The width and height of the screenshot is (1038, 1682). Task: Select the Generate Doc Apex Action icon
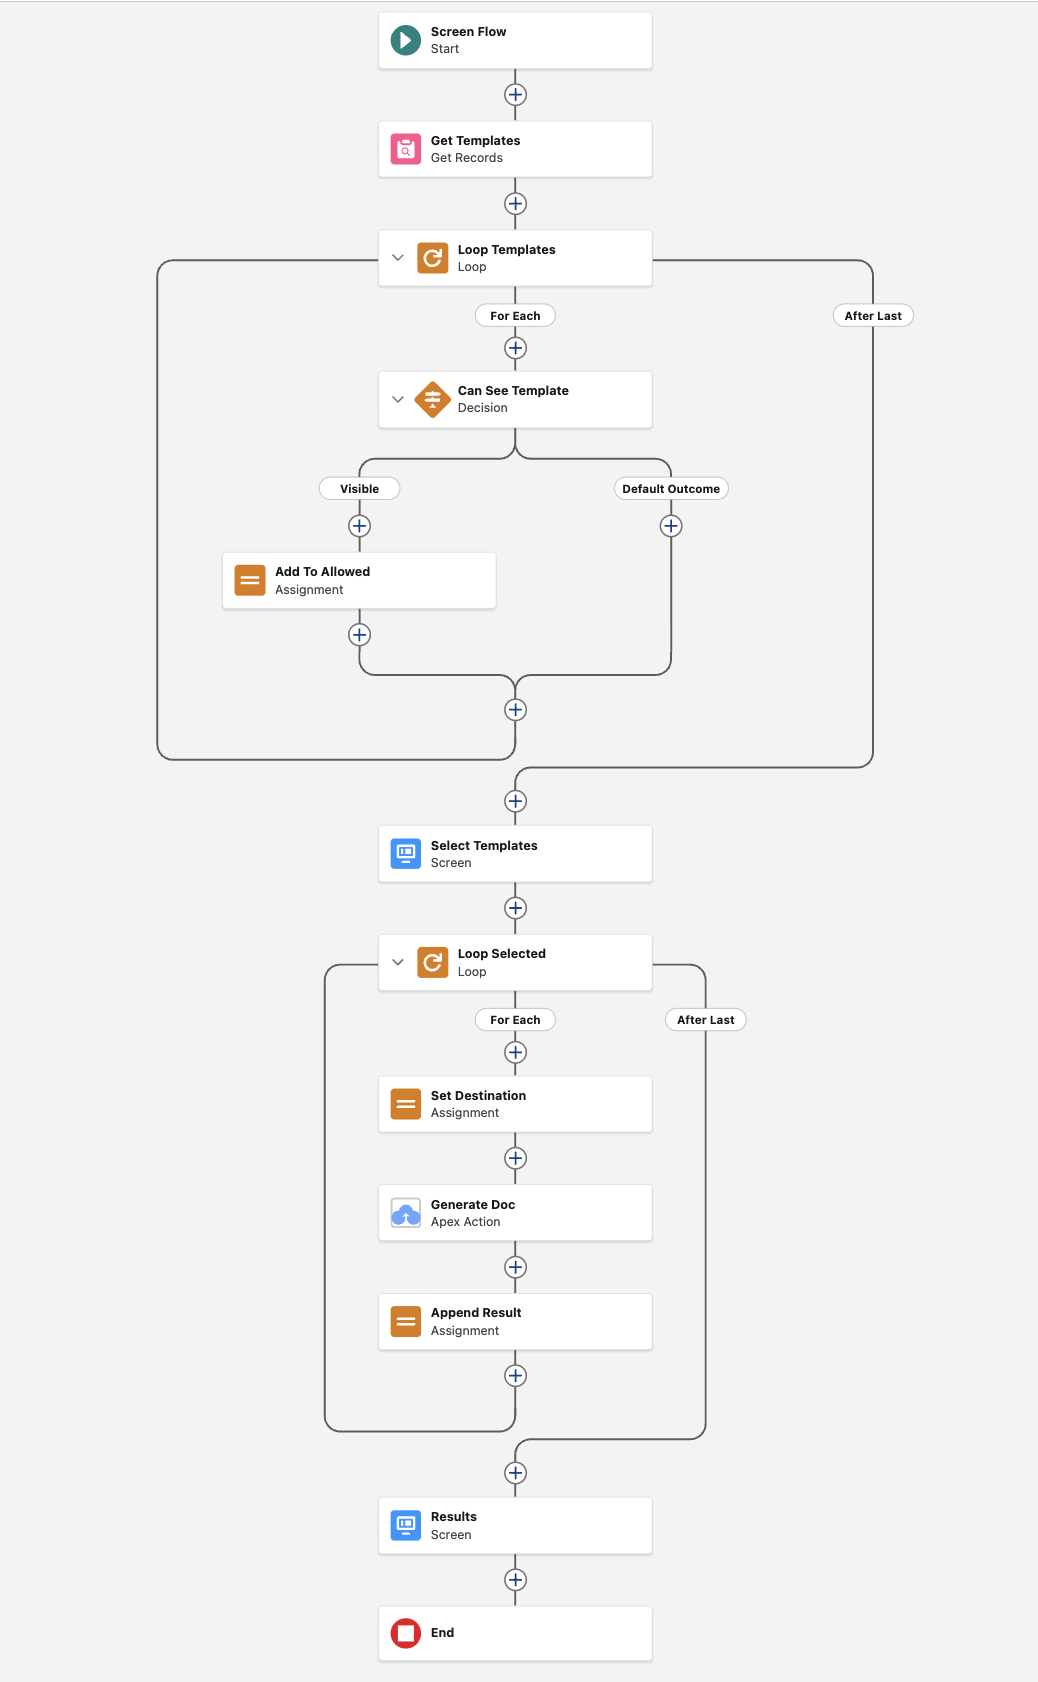(405, 1213)
